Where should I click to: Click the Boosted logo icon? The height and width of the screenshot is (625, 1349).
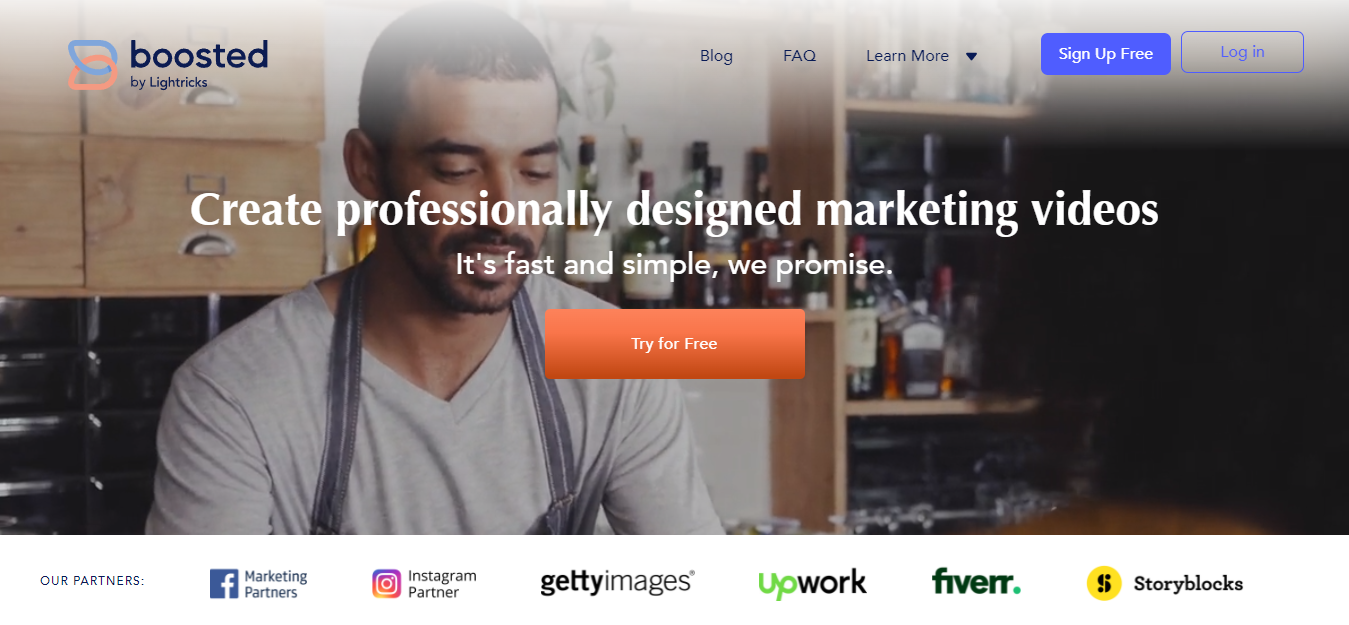[x=93, y=65]
